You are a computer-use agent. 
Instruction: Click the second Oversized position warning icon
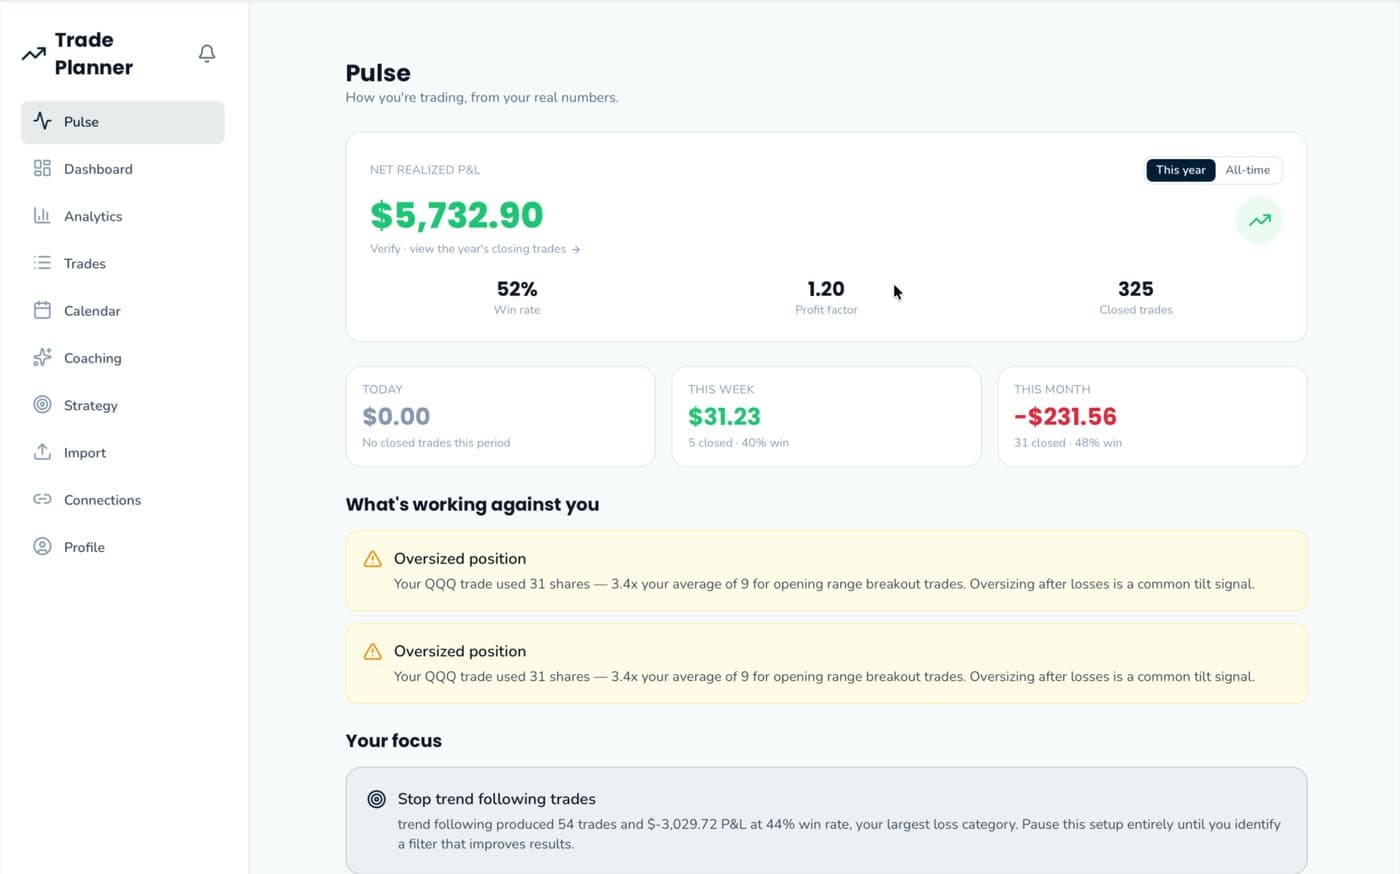372,652
